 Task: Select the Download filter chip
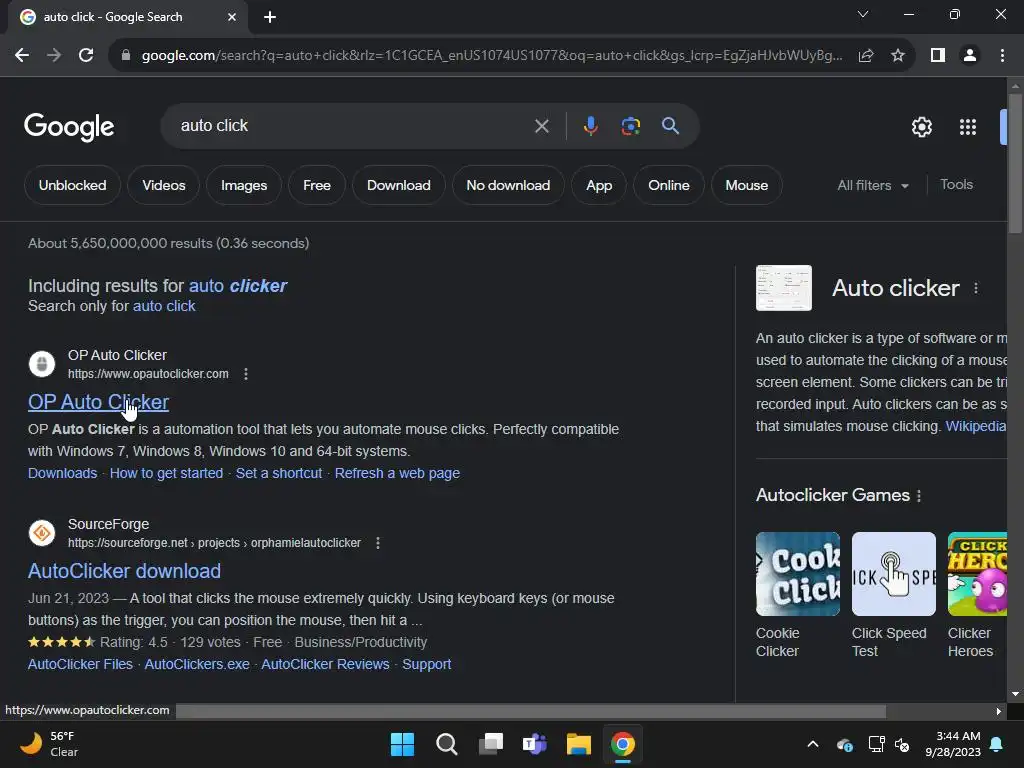point(398,185)
